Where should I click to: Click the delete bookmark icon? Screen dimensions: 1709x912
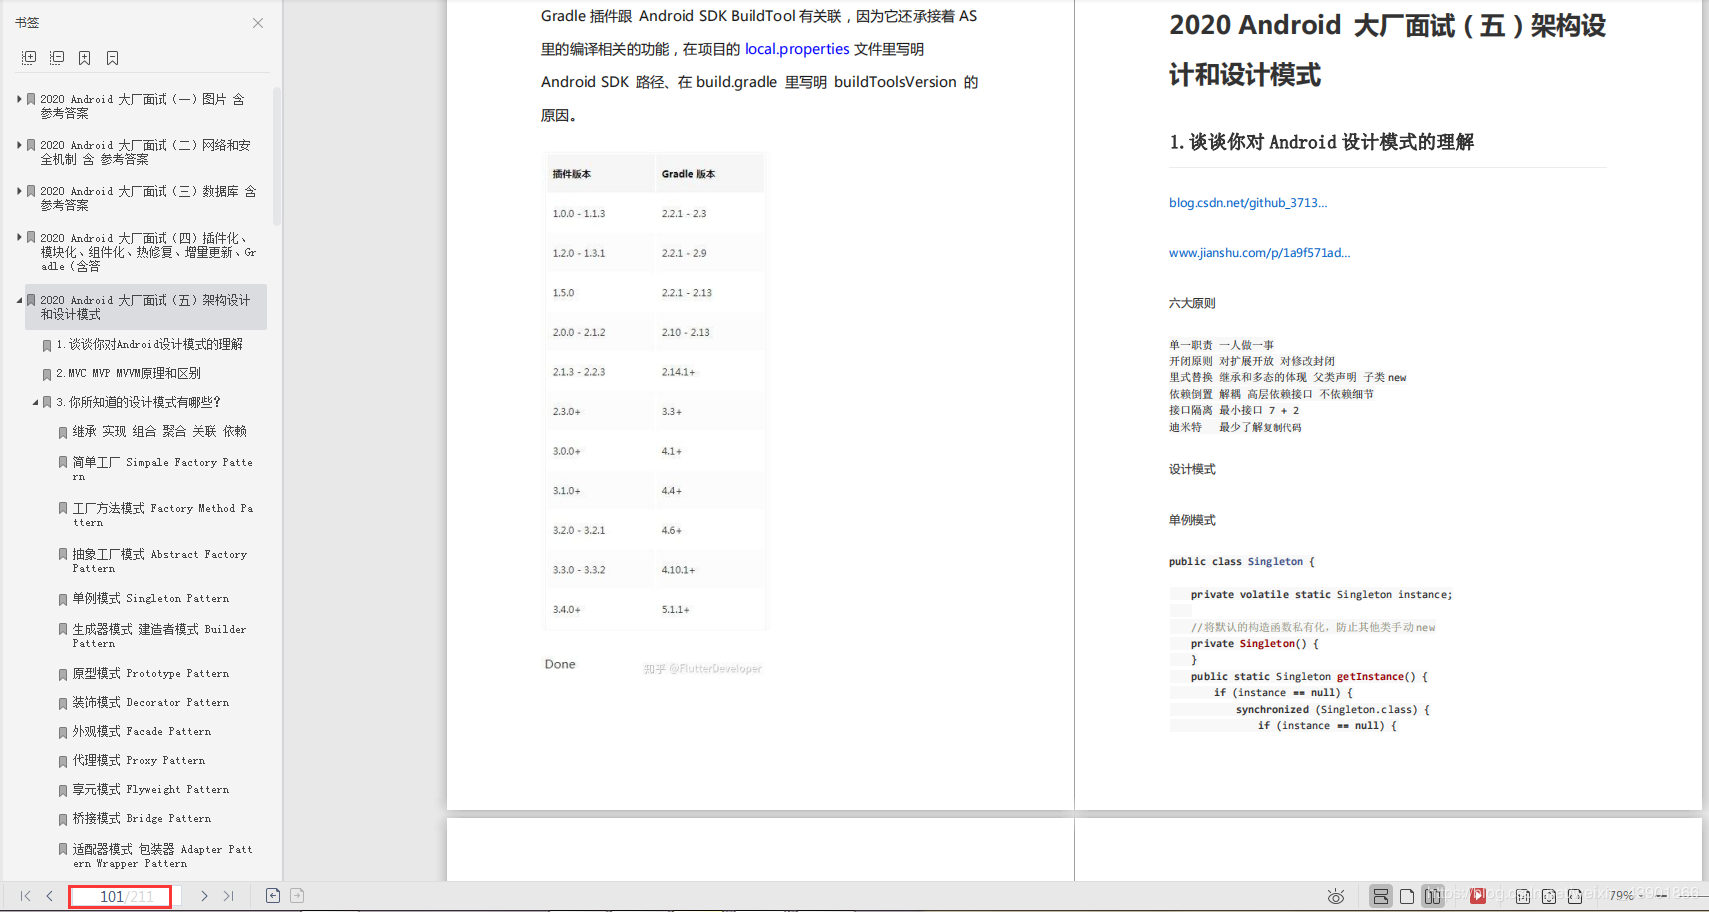(113, 58)
